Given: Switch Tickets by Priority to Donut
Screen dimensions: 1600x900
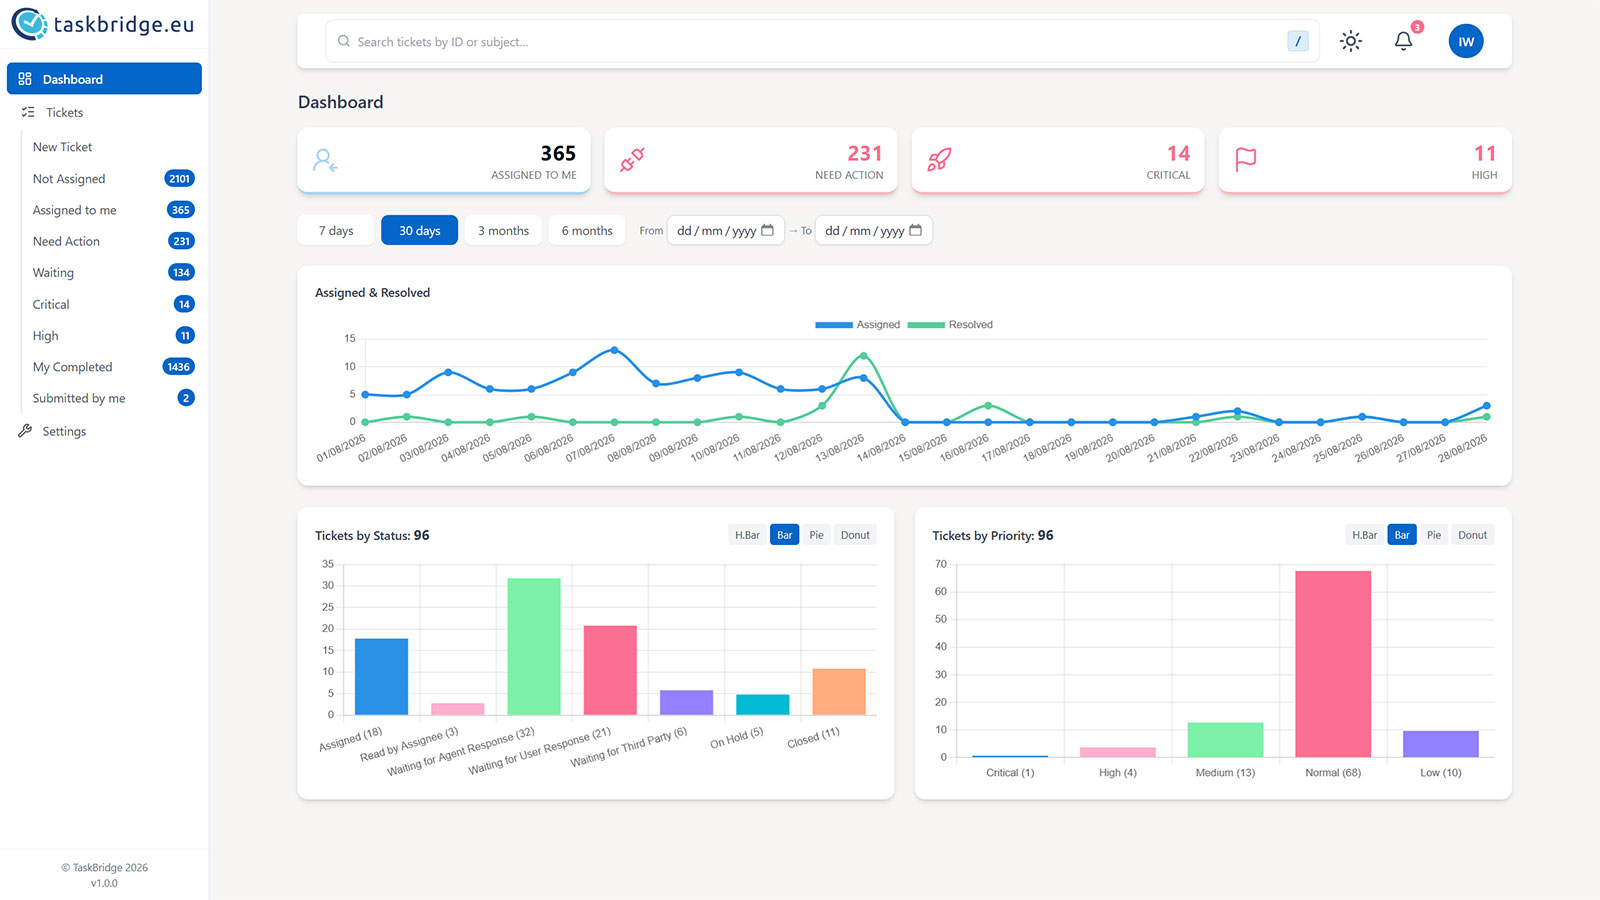Looking at the screenshot, I should pos(1473,535).
